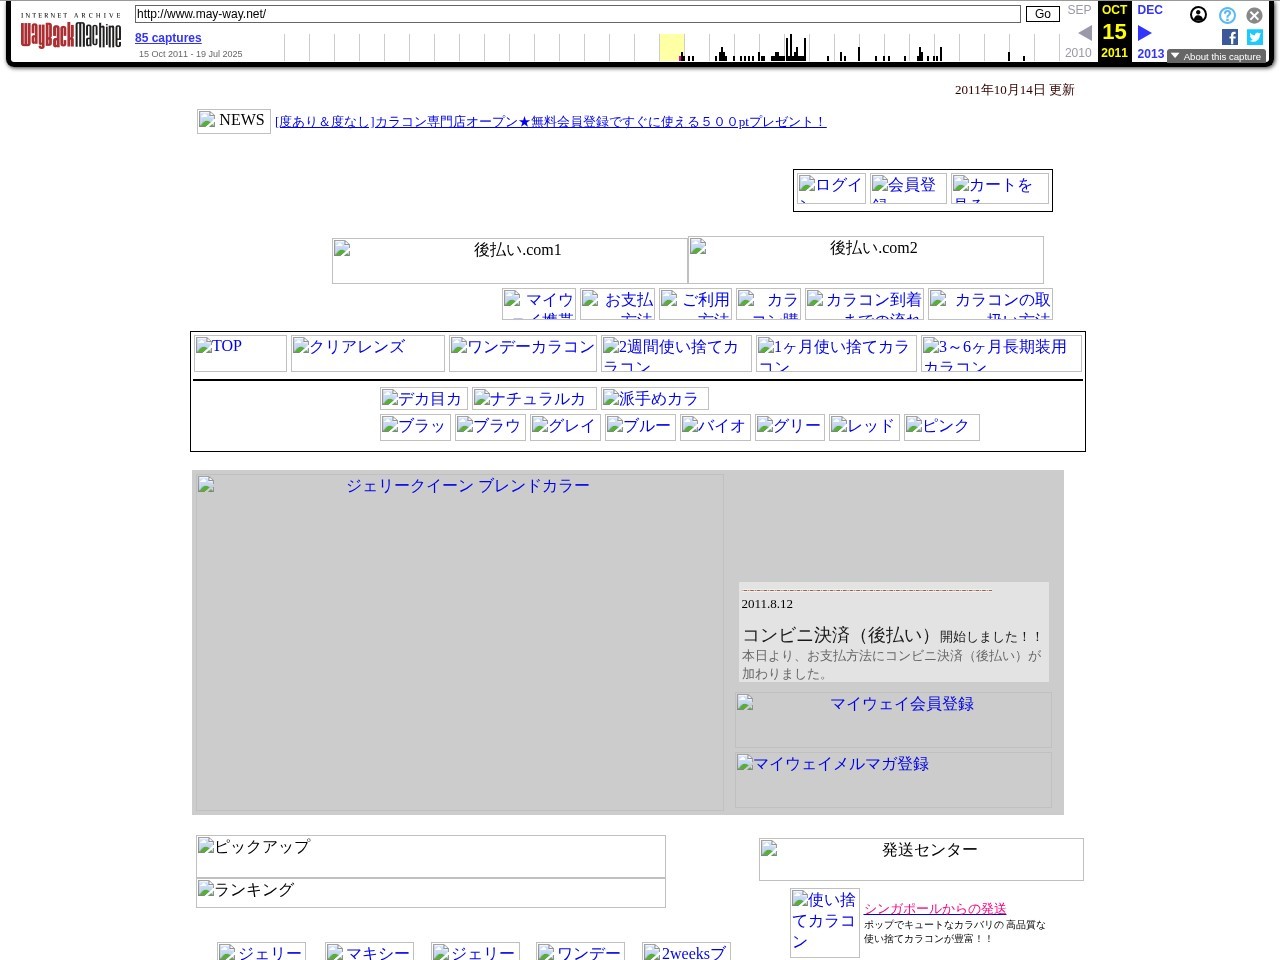Open the Wayback Machine help icon
The image size is (1280, 960).
pos(1227,15)
